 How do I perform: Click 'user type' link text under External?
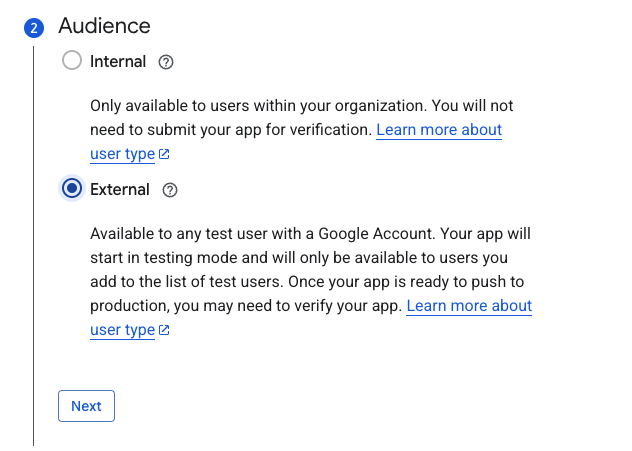(x=122, y=330)
